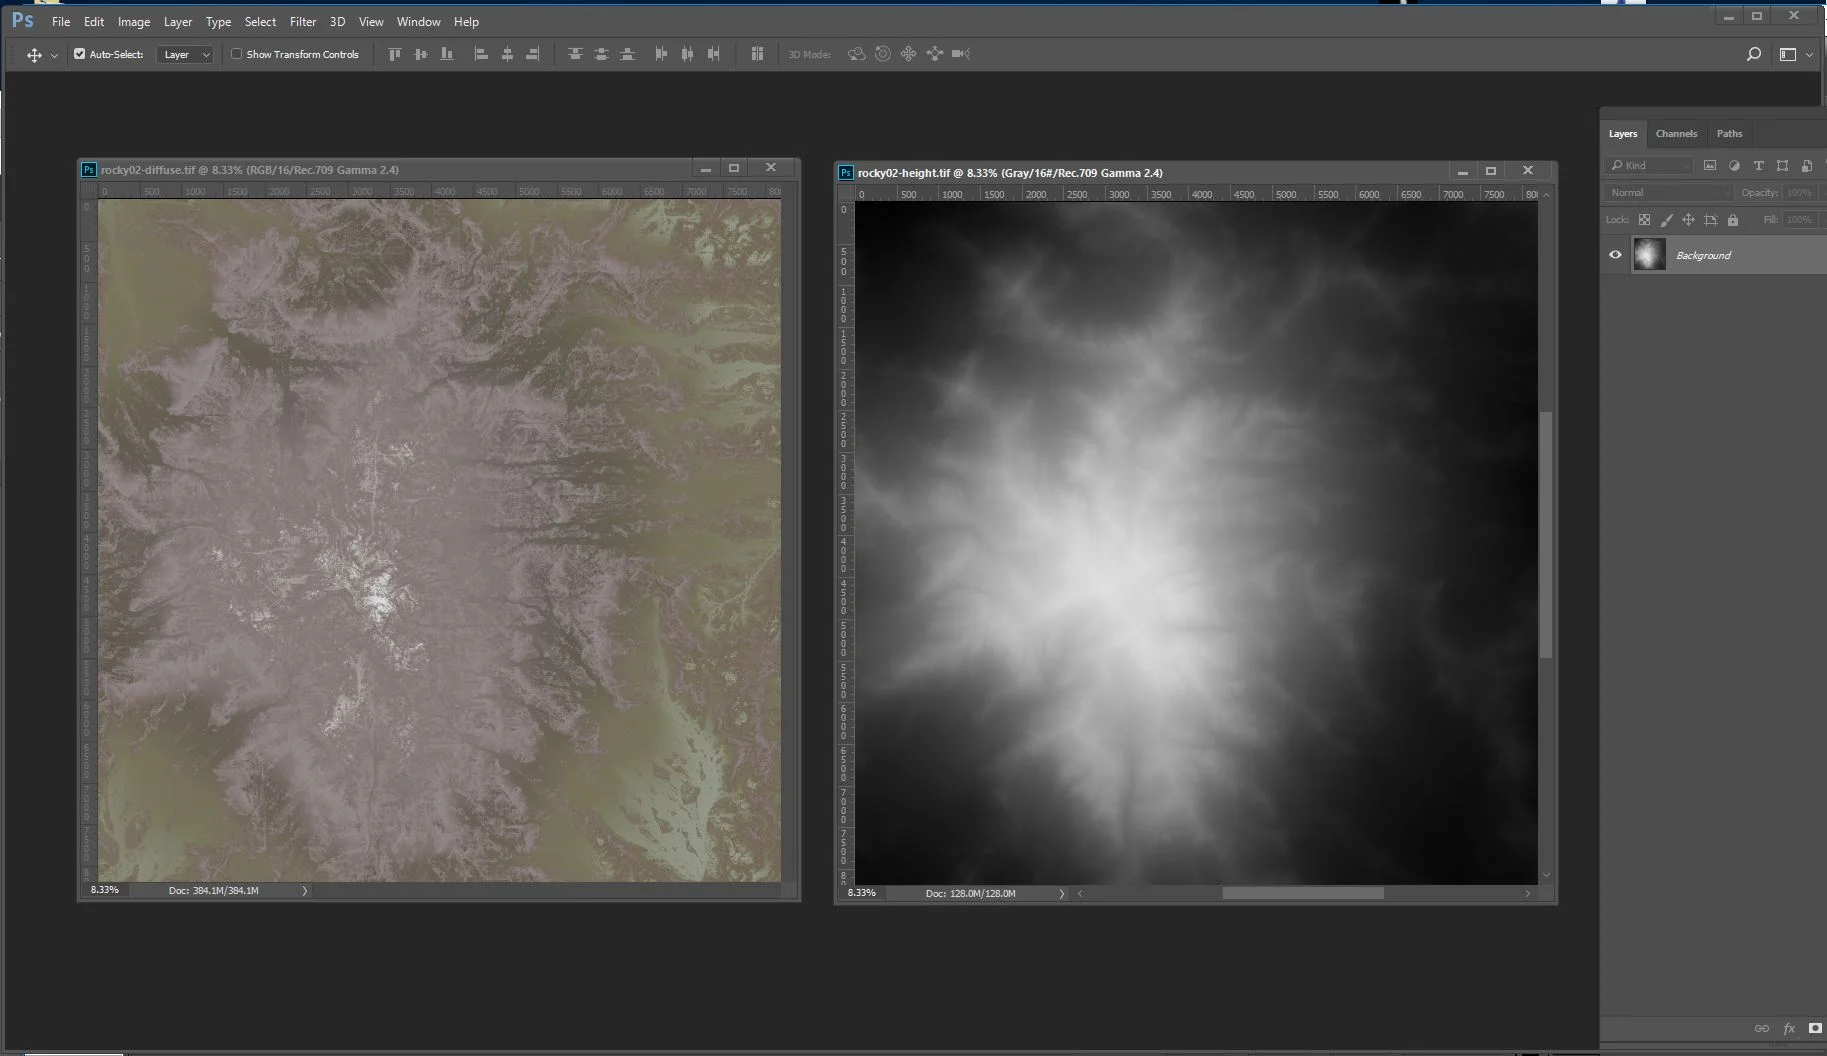Toggle Lock transparent pixels icon

(x=1644, y=219)
